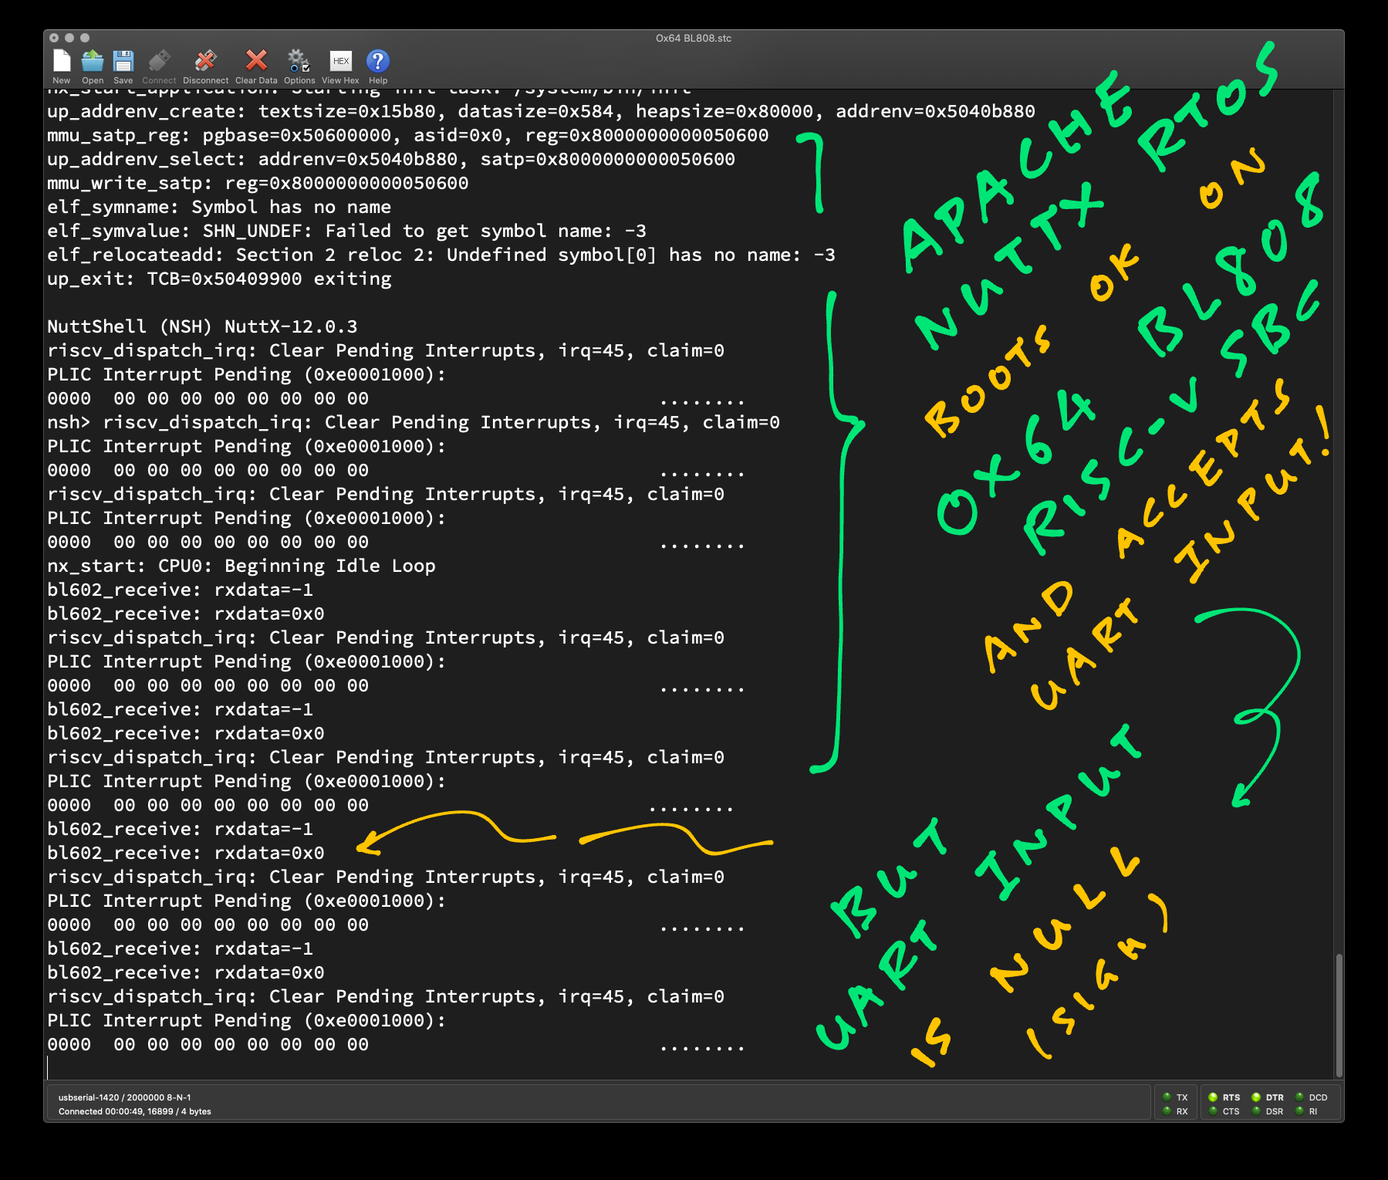The image size is (1388, 1180).
Task: Click the usbserial-1420 port status text
Action: [125, 1097]
